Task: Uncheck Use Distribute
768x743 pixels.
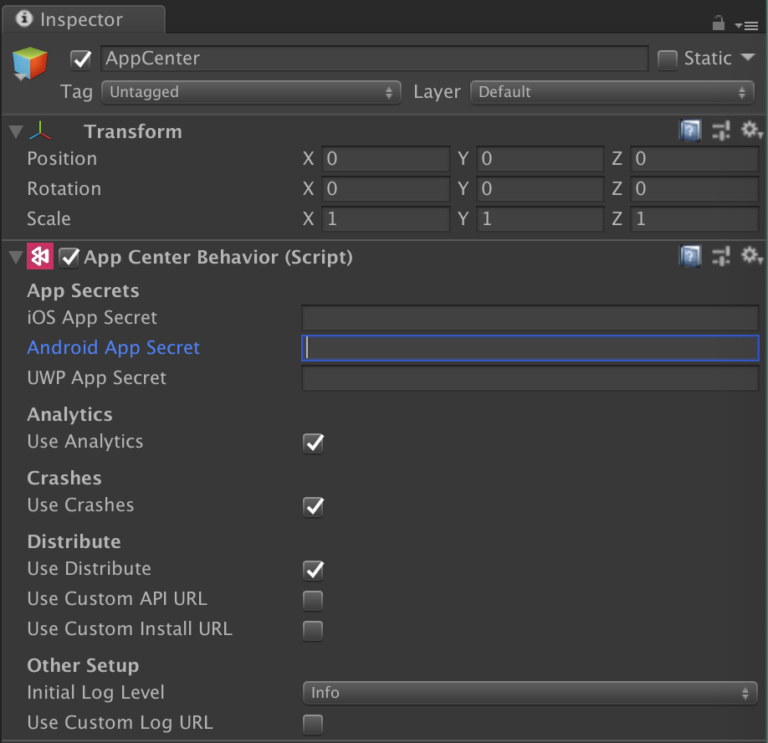Action: pos(313,571)
